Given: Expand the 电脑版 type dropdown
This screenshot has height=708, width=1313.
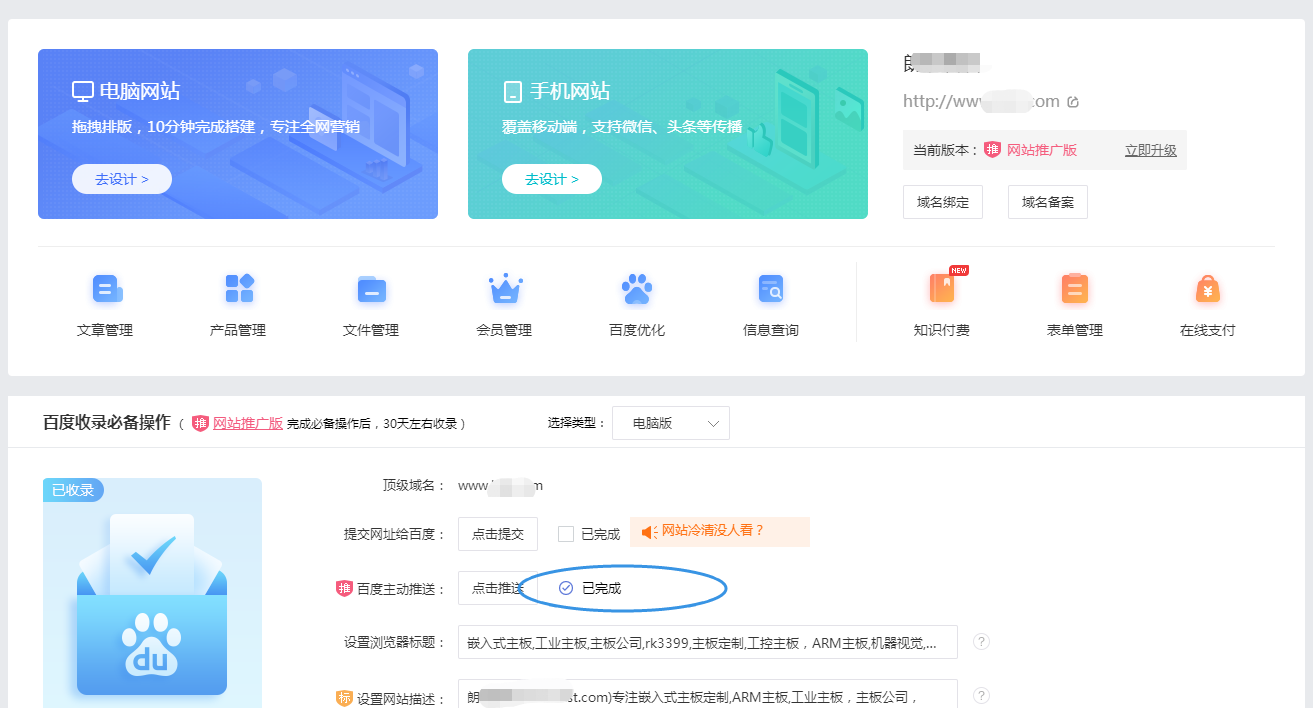Looking at the screenshot, I should pyautogui.click(x=671, y=423).
